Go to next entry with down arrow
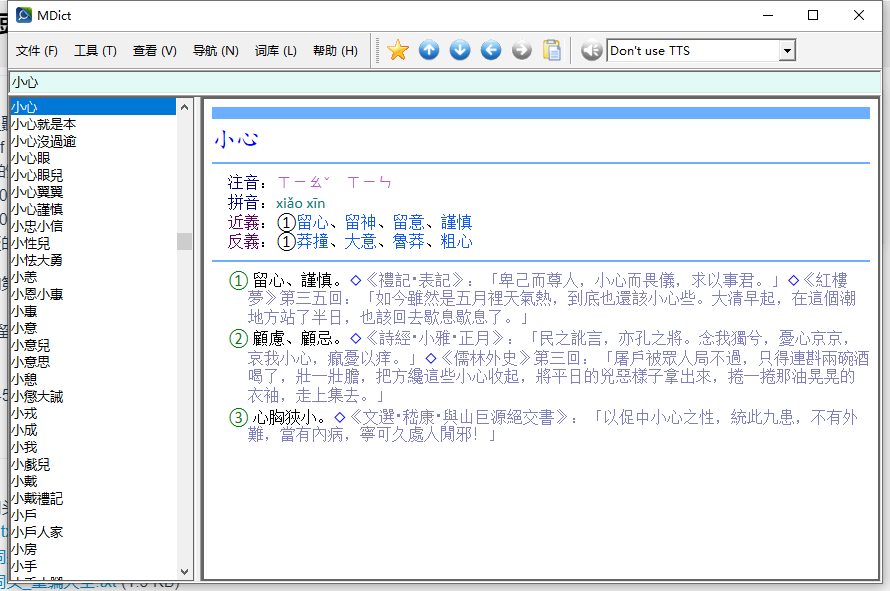 pyautogui.click(x=460, y=50)
